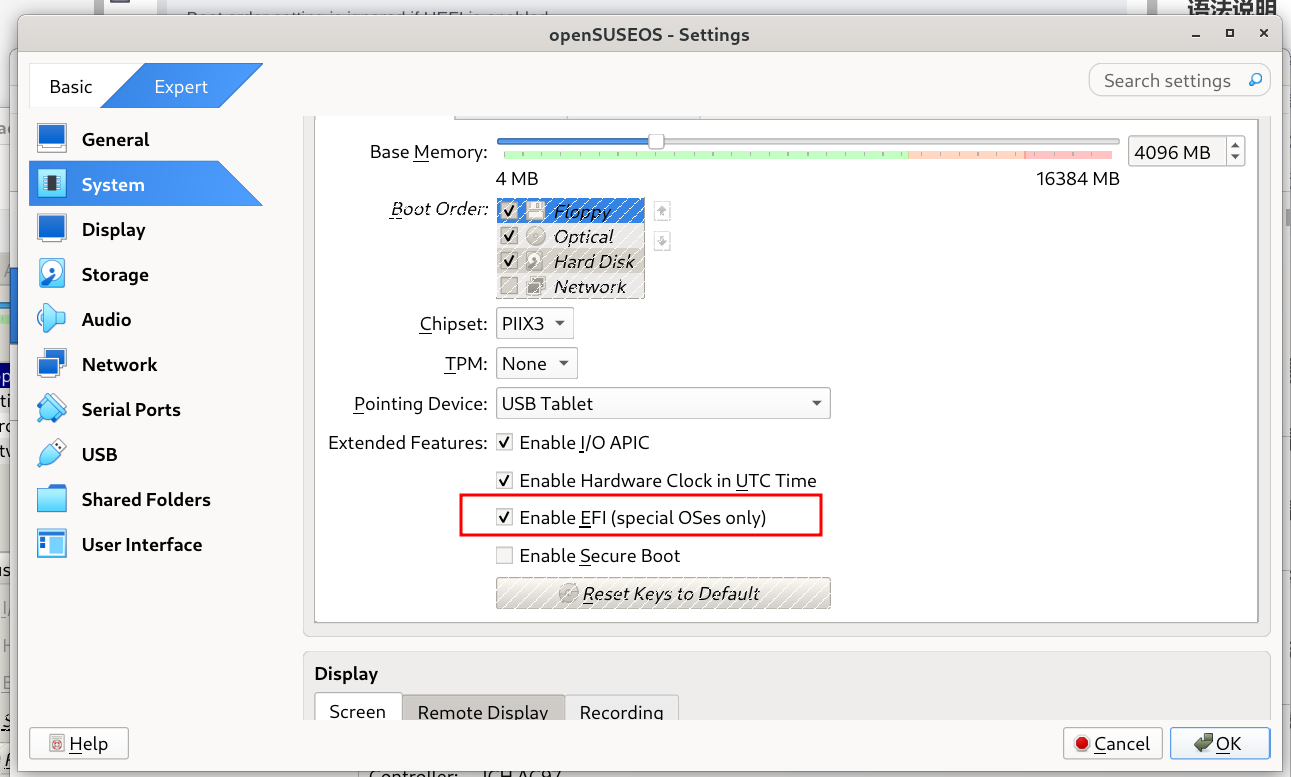Viewport: 1291px width, 777px height.
Task: Click the Base Memory slider handle
Action: tap(656, 142)
